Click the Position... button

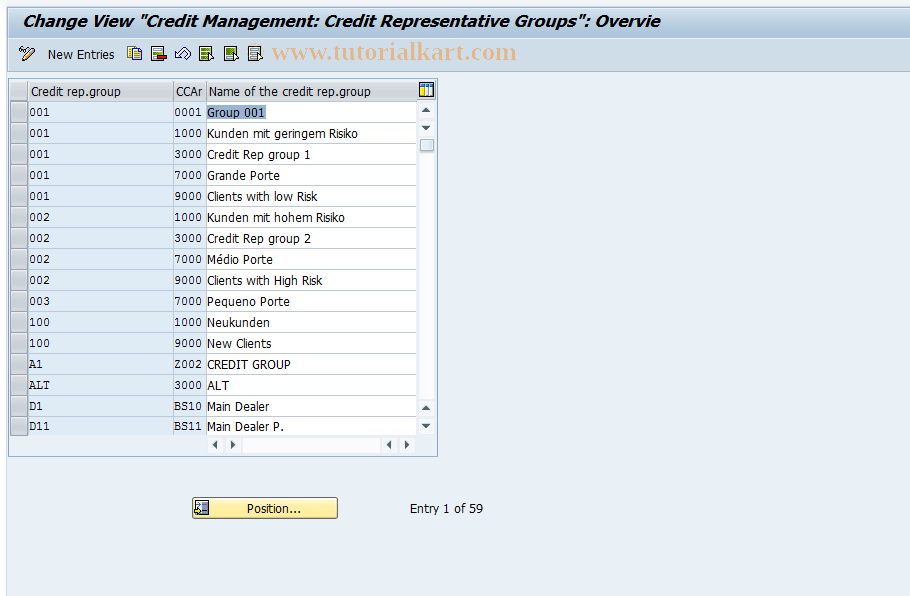[265, 508]
